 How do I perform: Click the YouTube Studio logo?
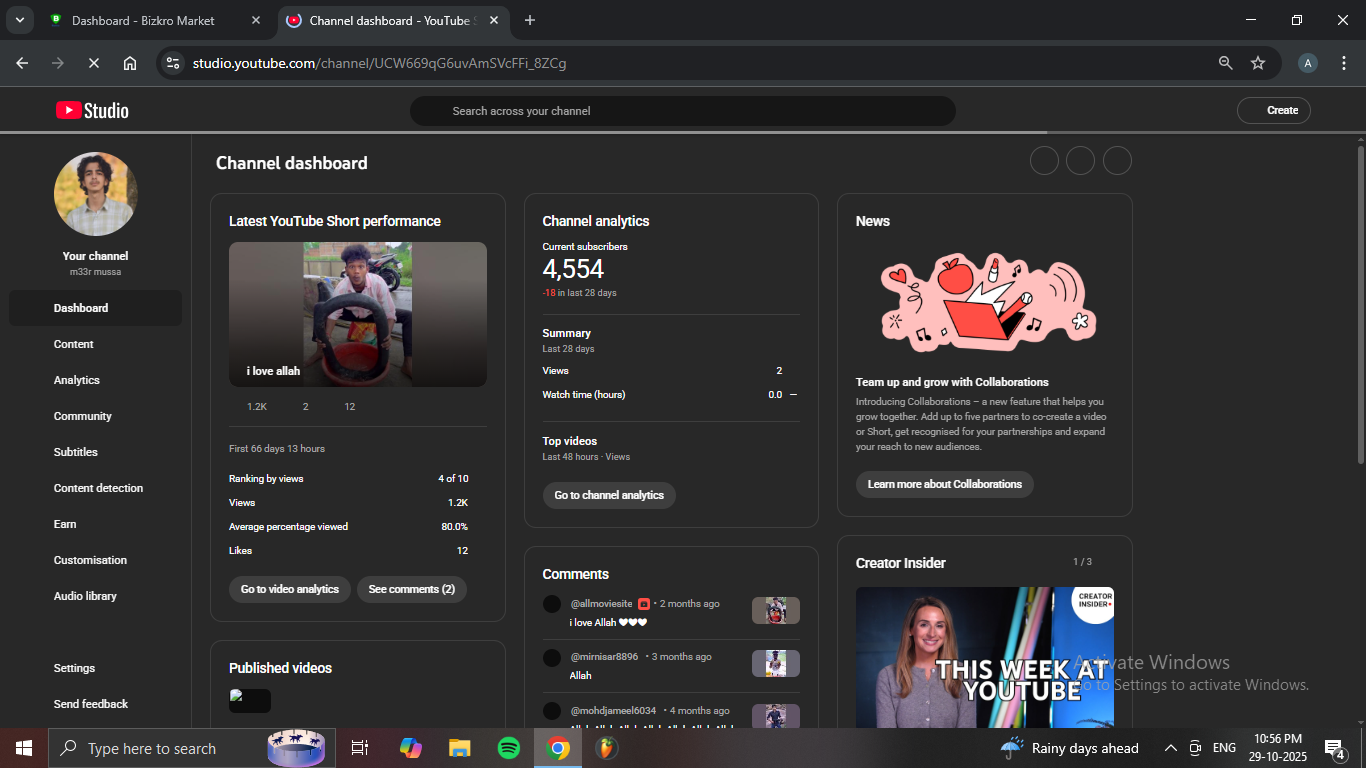(92, 111)
